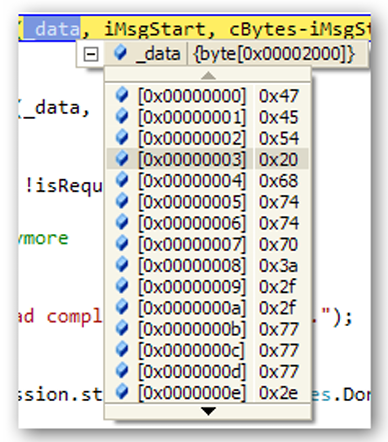This screenshot has width=388, height=442.
Task: Click icon beside index [0x0000000d]
Action: point(122,371)
